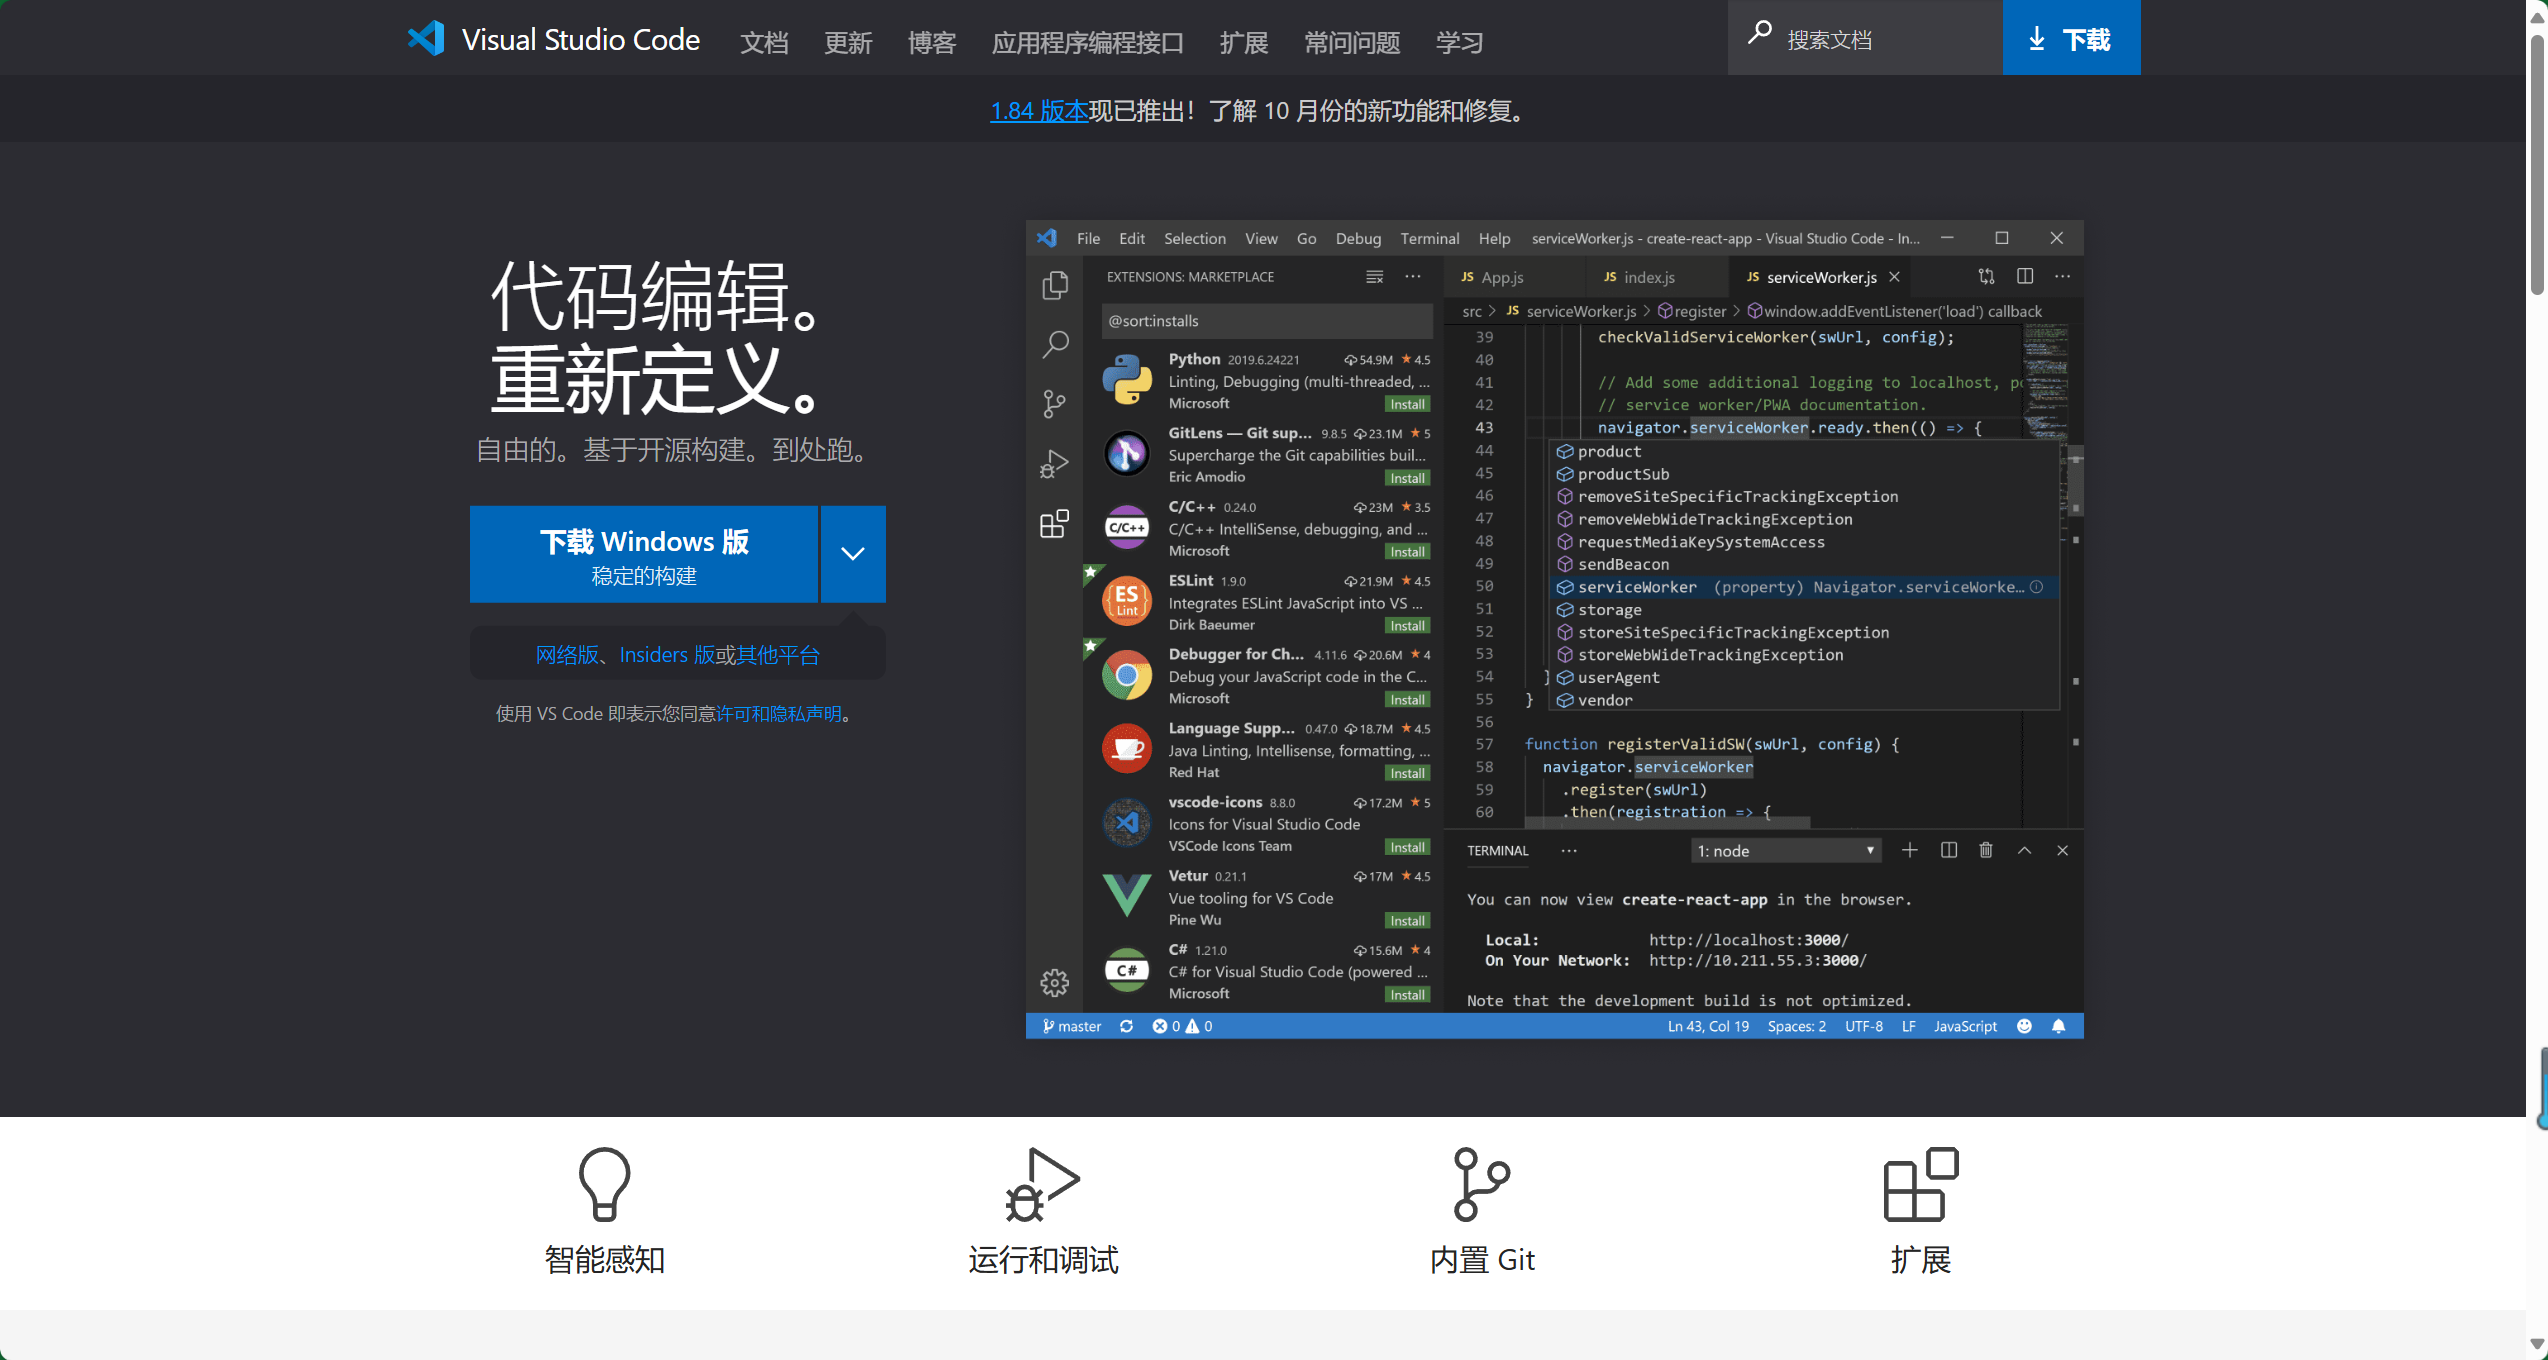This screenshot has height=1360, width=2548.
Task: Open the Manage settings gear icon
Action: [1055, 983]
